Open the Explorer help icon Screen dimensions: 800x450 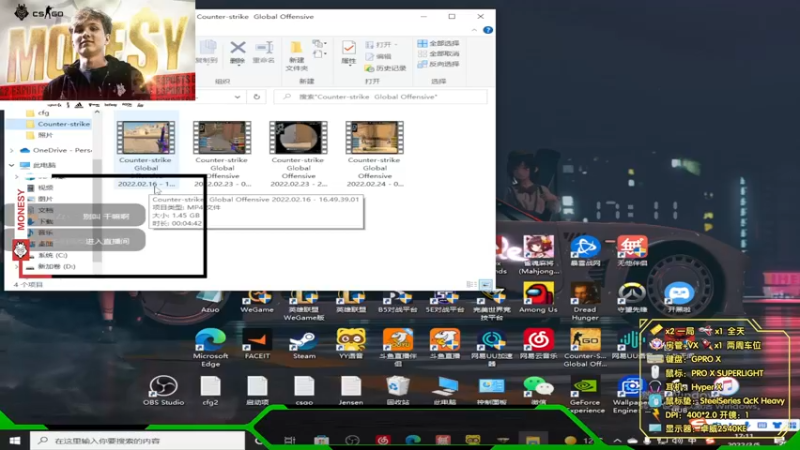click(488, 30)
